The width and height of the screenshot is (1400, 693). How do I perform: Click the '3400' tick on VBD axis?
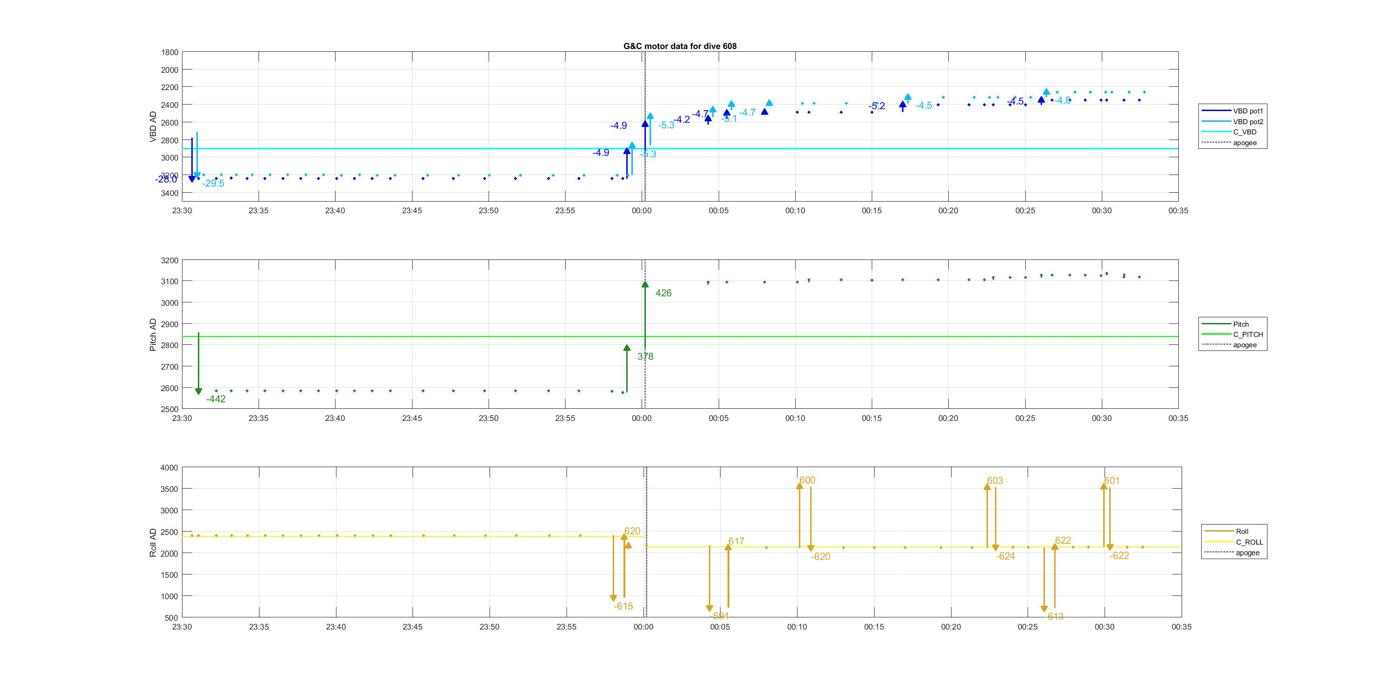[170, 193]
